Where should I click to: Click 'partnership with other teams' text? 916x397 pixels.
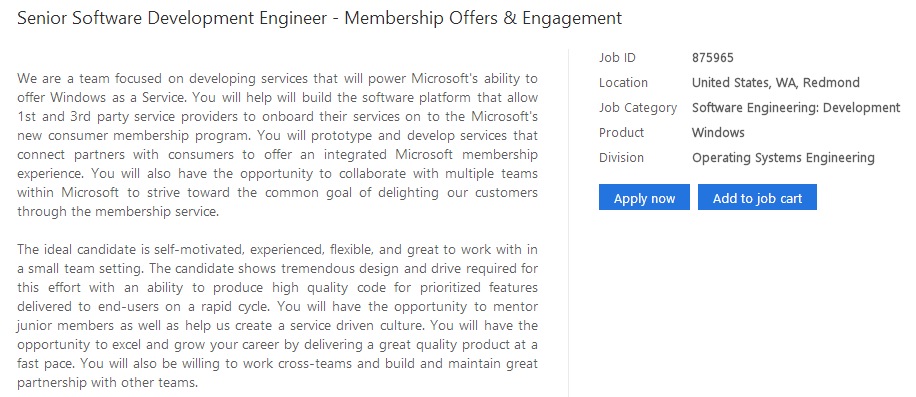(107, 383)
